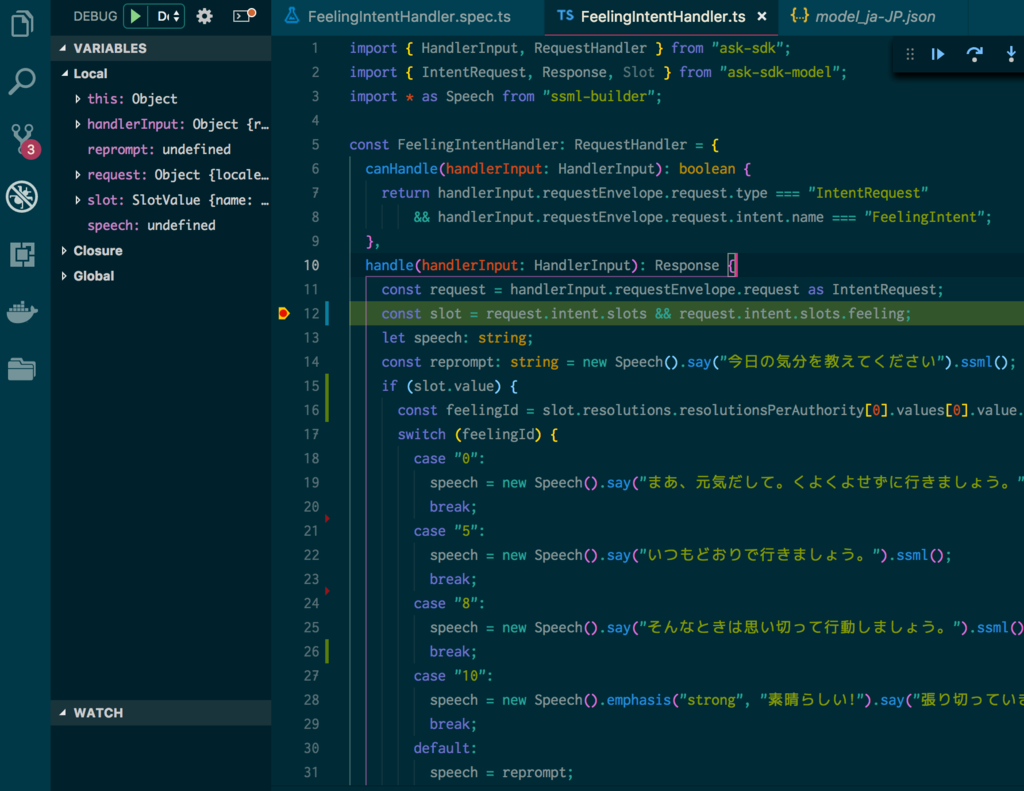Viewport: 1024px width, 791px height.
Task: Open the Explorer files icon in activity bar
Action: coord(22,24)
